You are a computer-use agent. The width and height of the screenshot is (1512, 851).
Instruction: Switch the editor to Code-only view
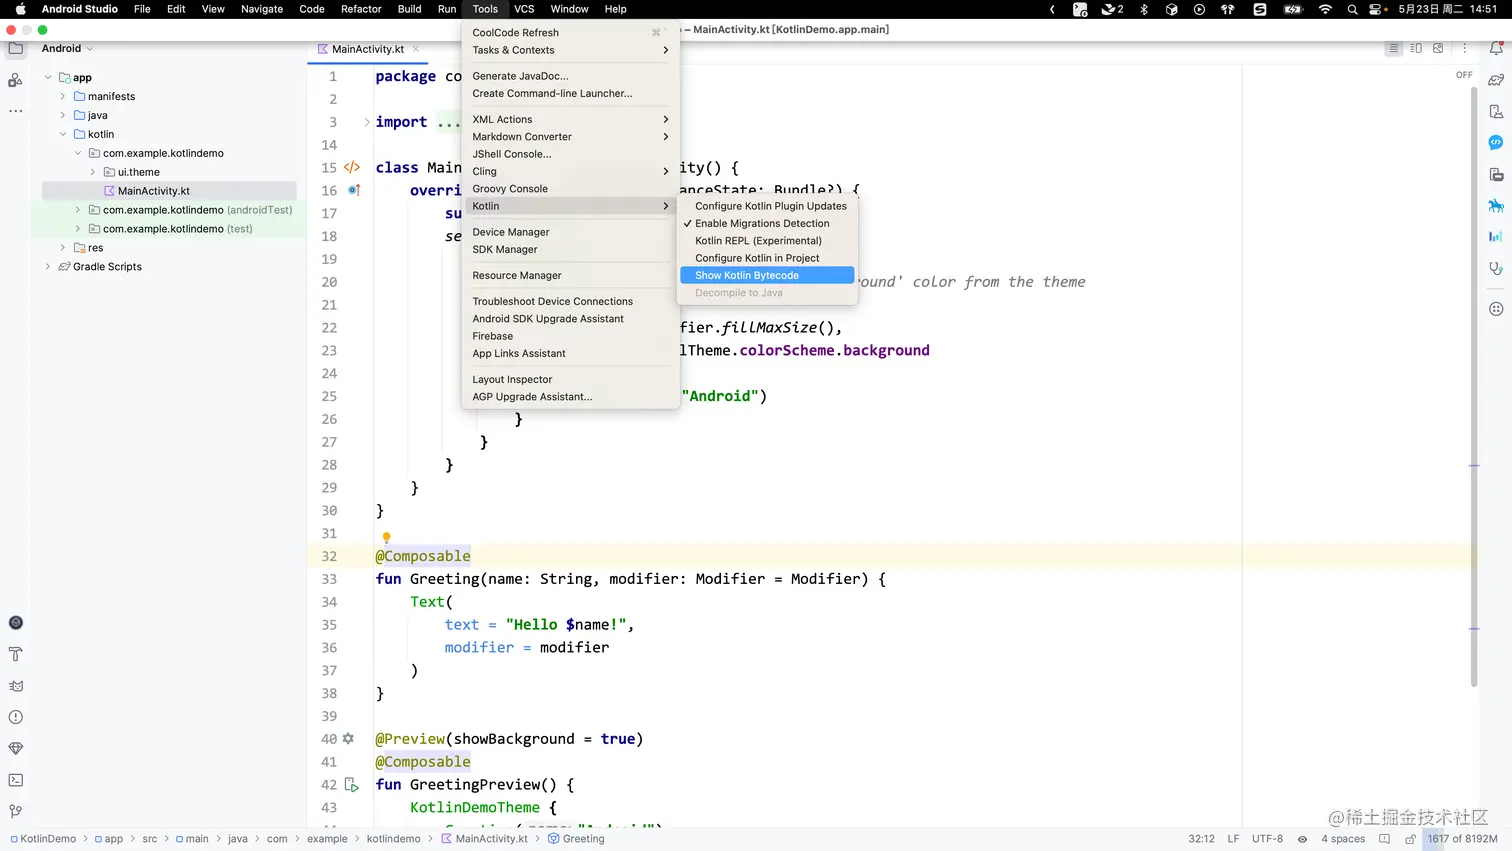pyautogui.click(x=1394, y=48)
